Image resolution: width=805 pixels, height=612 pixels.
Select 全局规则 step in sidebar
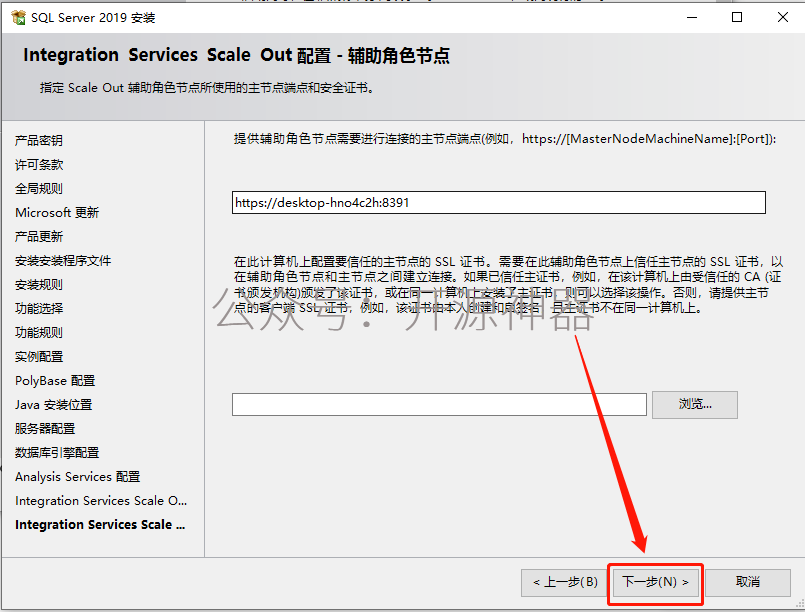click(39, 189)
